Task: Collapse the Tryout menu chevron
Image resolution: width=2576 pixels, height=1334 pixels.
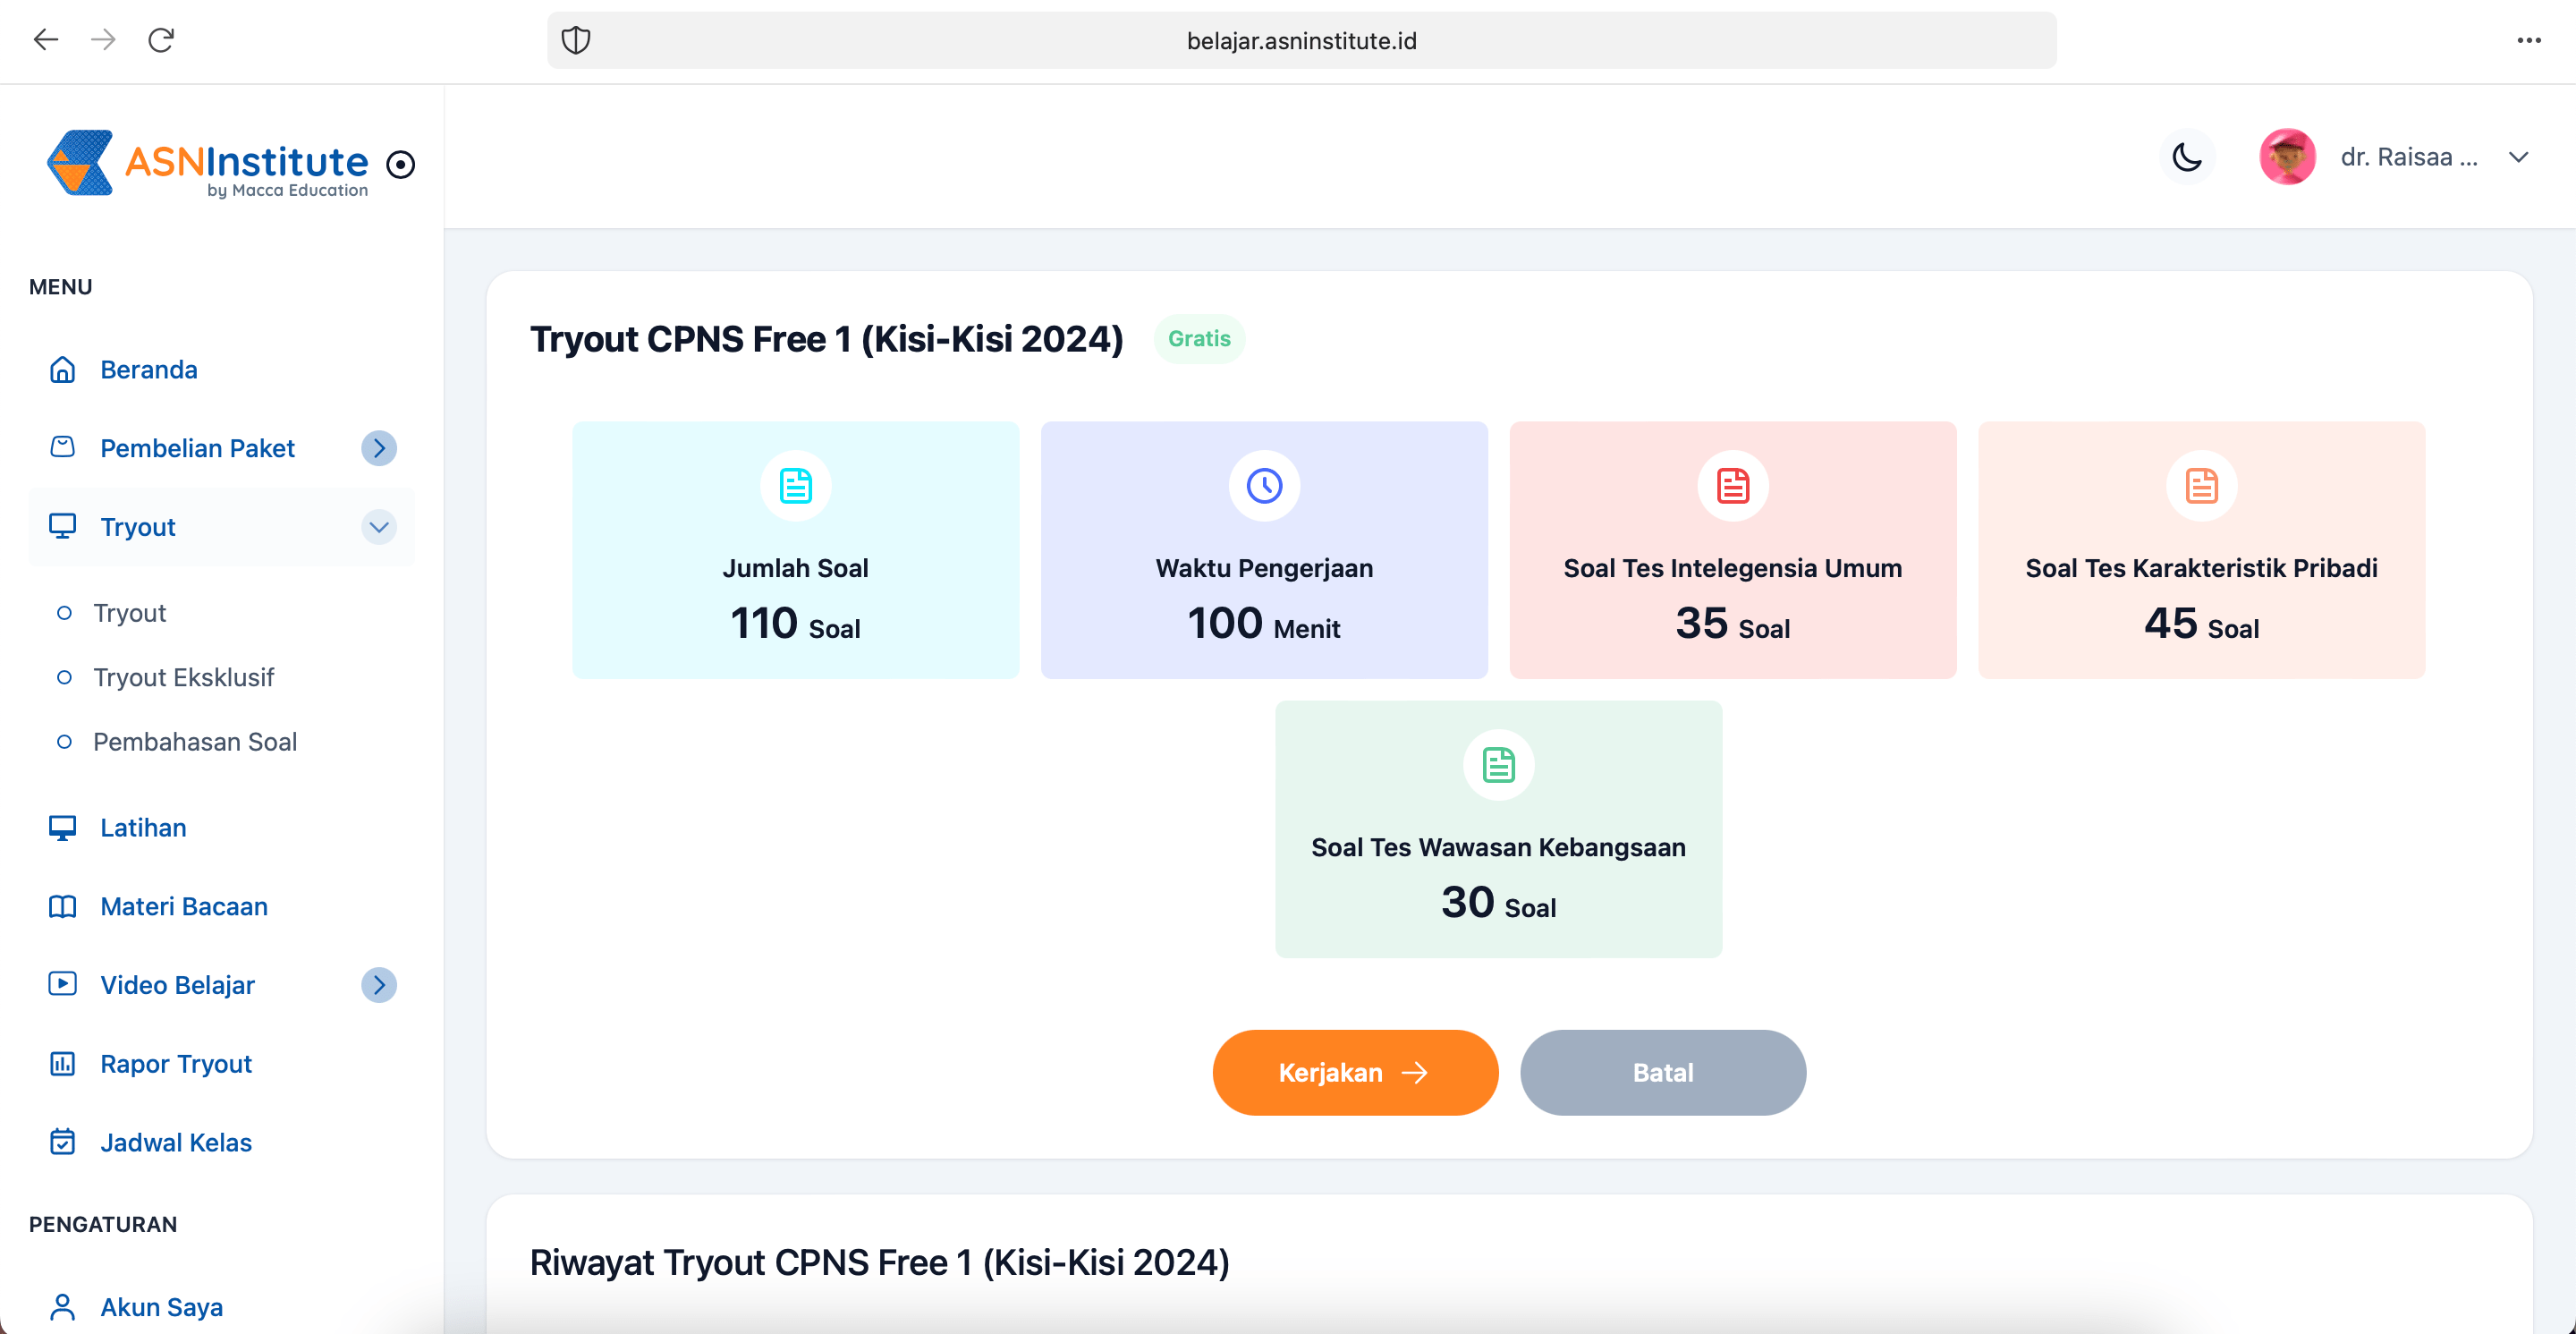Action: (x=378, y=527)
